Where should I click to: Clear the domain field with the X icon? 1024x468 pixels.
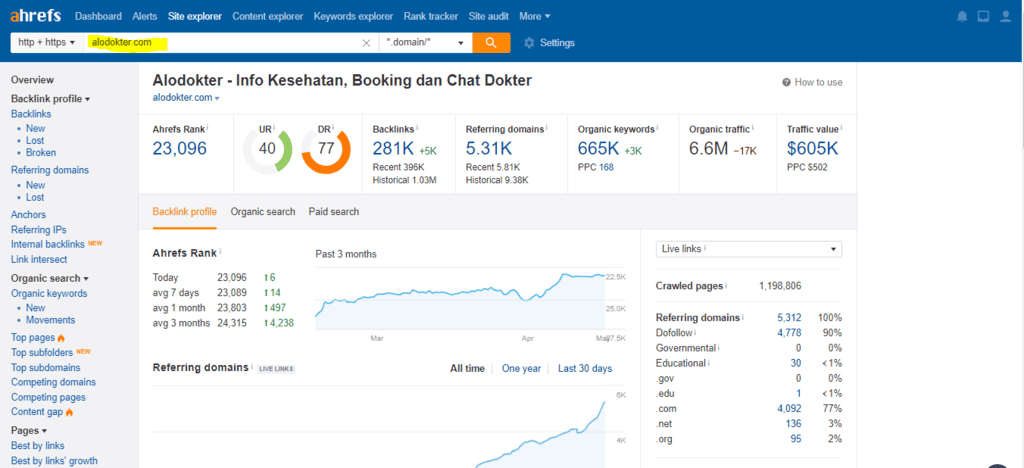366,43
